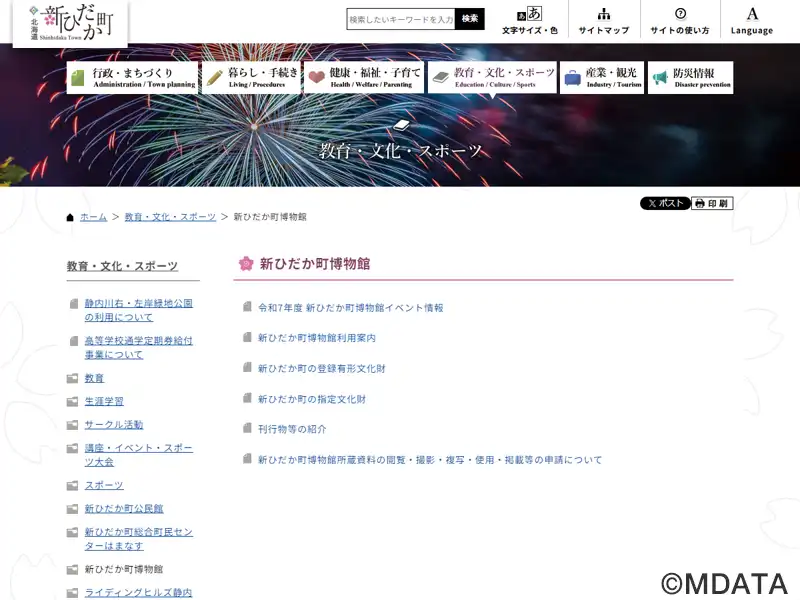The height and width of the screenshot is (600, 800).
Task: Click the book icon above banner title
Action: (x=401, y=126)
